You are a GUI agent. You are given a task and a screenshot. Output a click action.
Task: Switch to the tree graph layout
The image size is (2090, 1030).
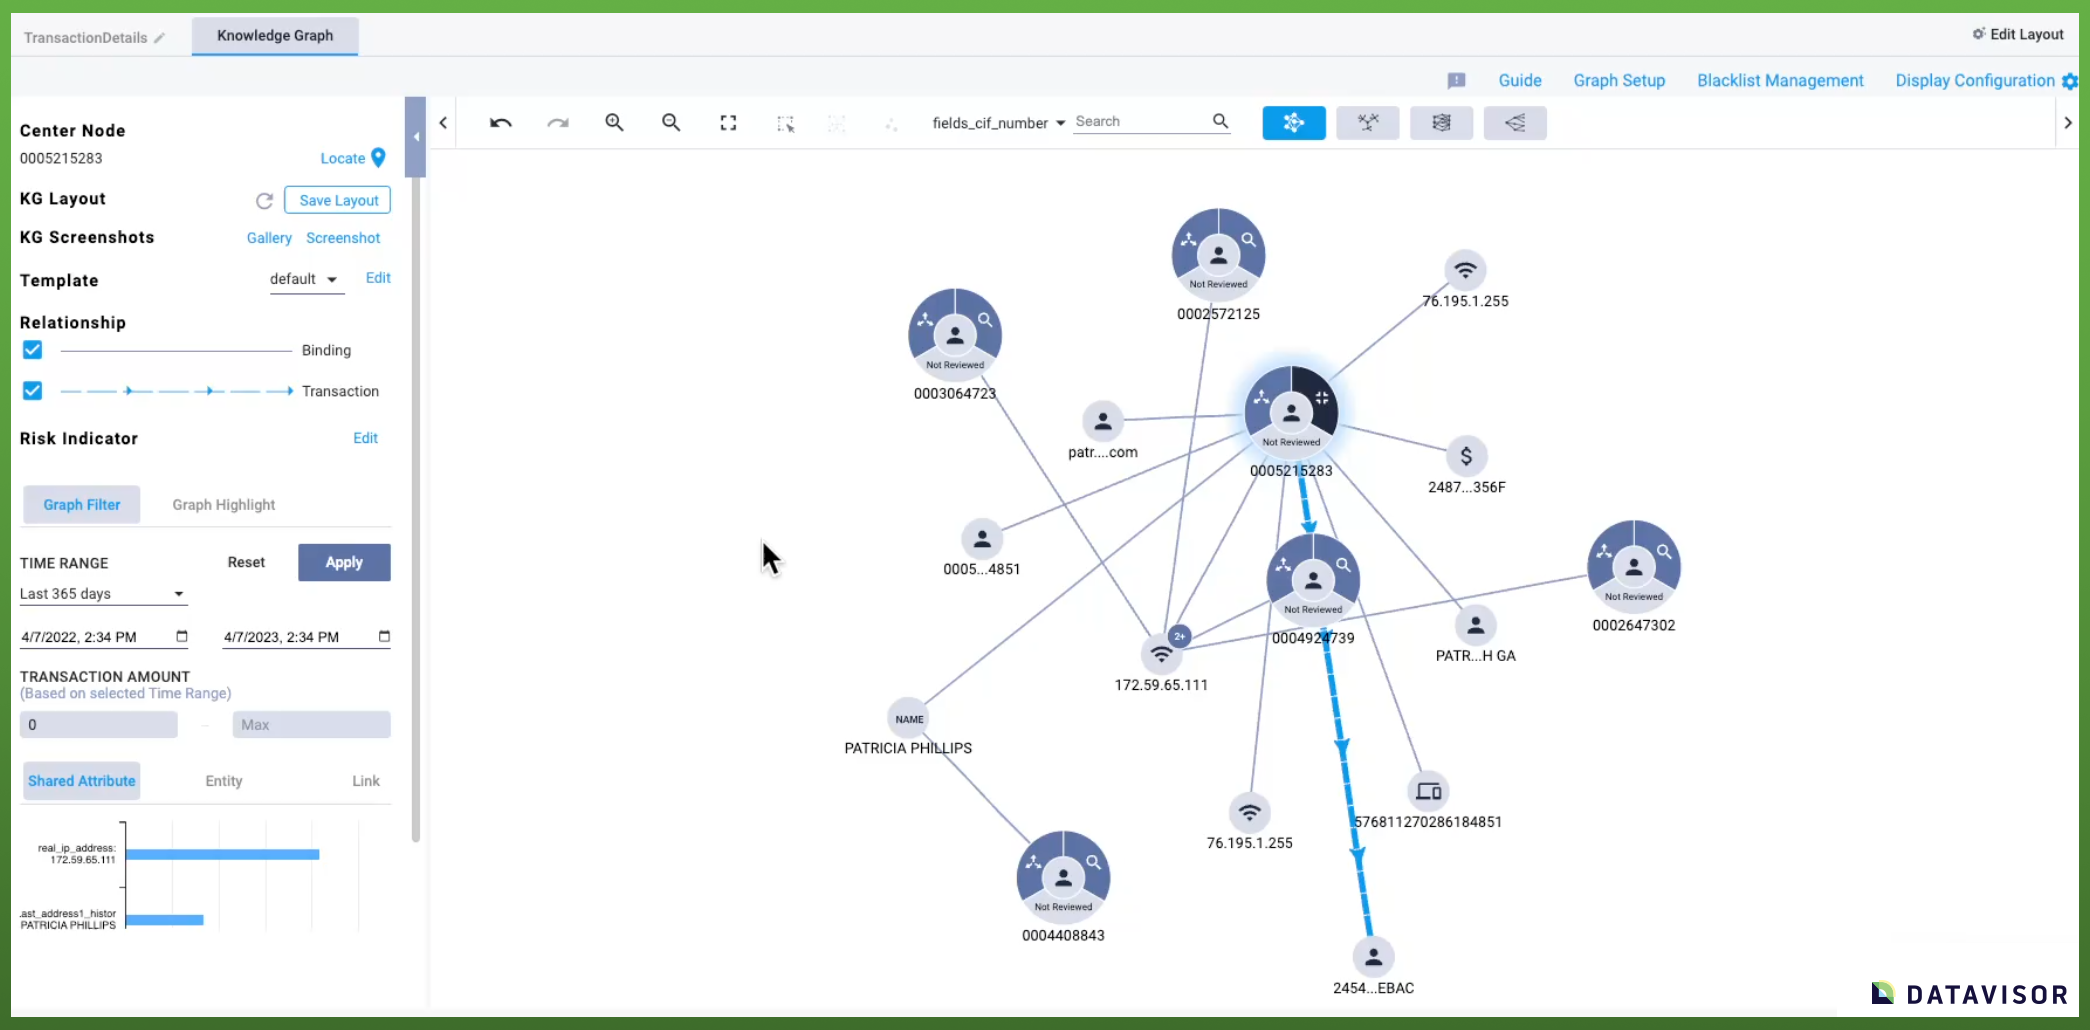click(1367, 122)
